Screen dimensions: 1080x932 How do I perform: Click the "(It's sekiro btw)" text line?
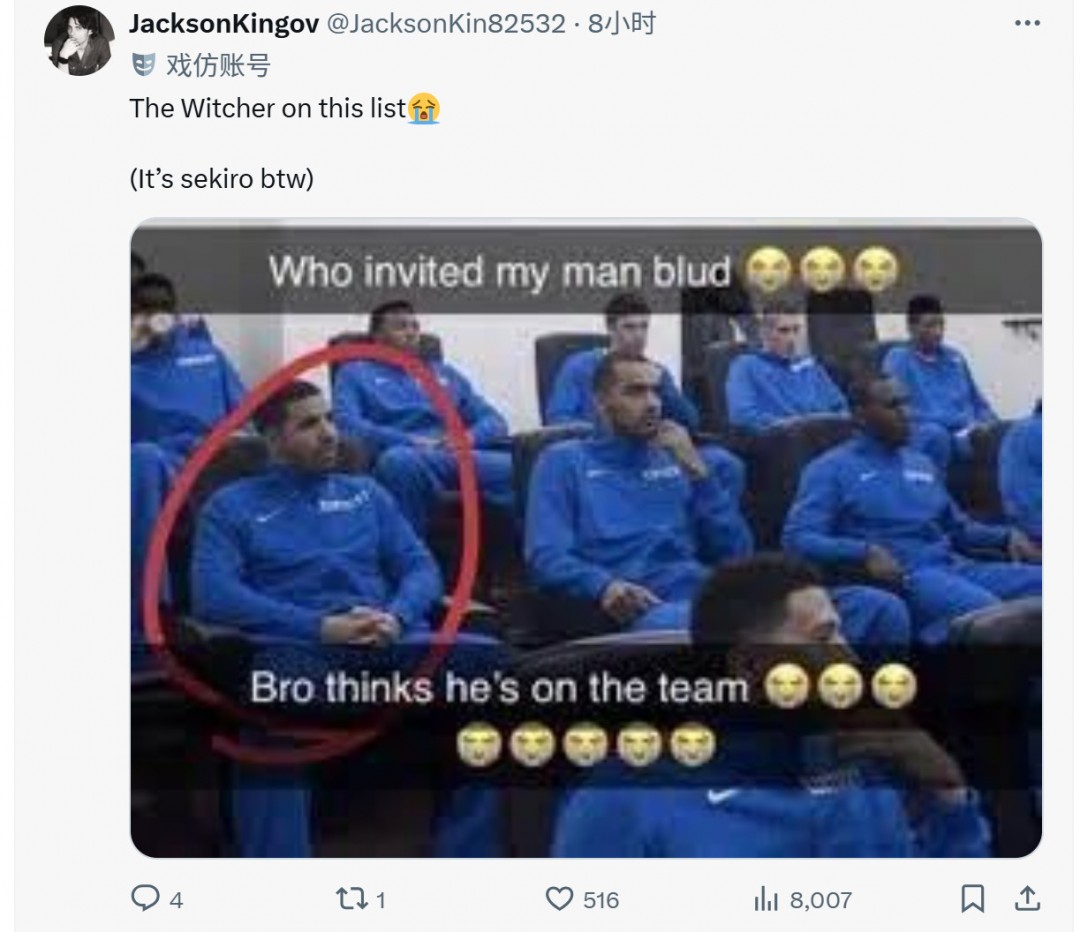pos(222,179)
